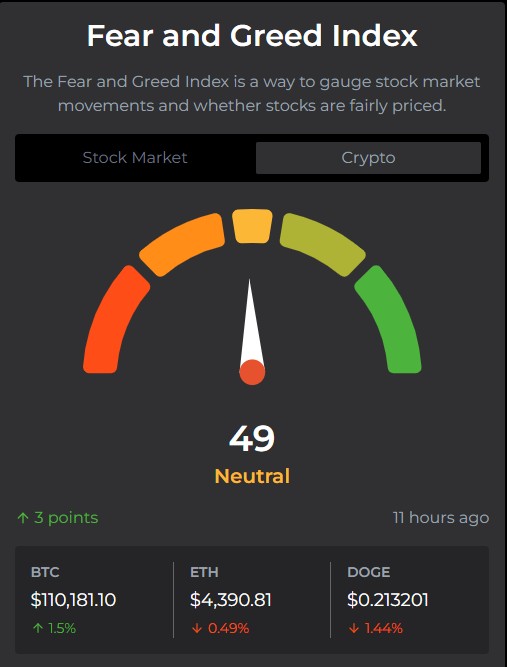Click the red needle pivot dot
This screenshot has width=507, height=667.
coord(252,372)
